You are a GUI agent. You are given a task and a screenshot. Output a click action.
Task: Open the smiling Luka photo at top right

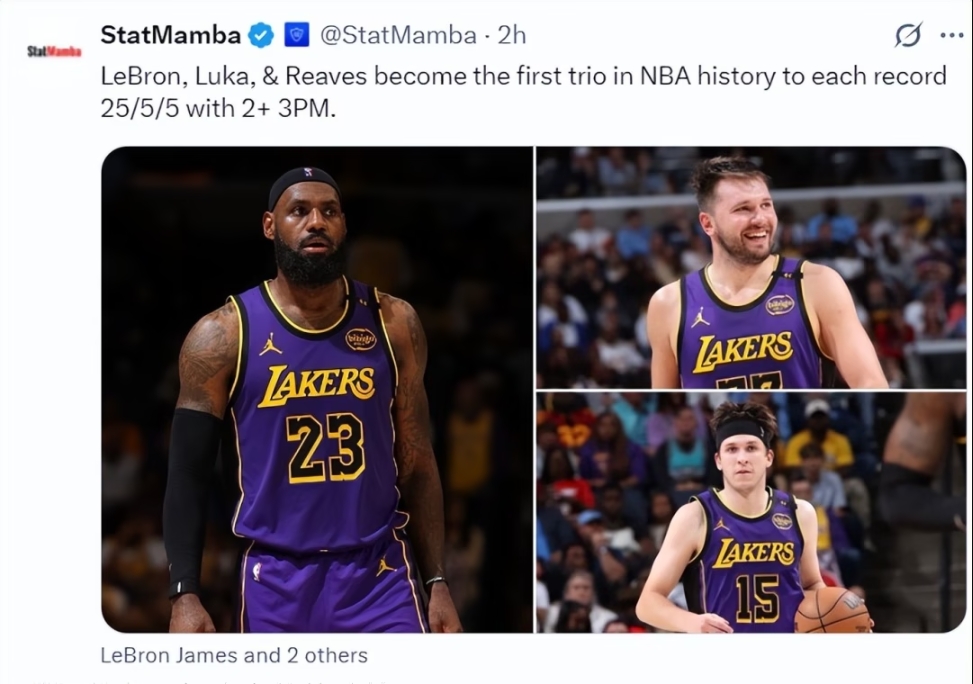pos(750,267)
